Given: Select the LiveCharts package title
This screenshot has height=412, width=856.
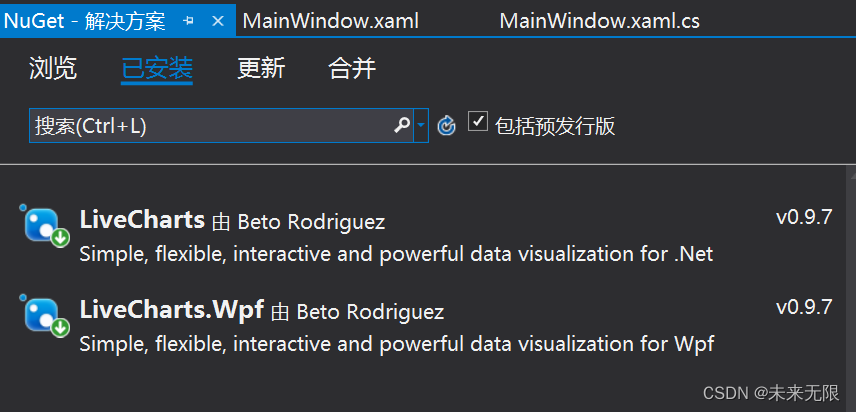Looking at the screenshot, I should pyautogui.click(x=142, y=220).
